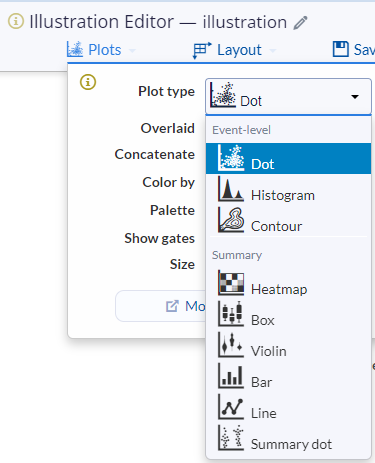This screenshot has width=375, height=463.
Task: Click the Summary dot plot icon
Action: click(x=231, y=438)
